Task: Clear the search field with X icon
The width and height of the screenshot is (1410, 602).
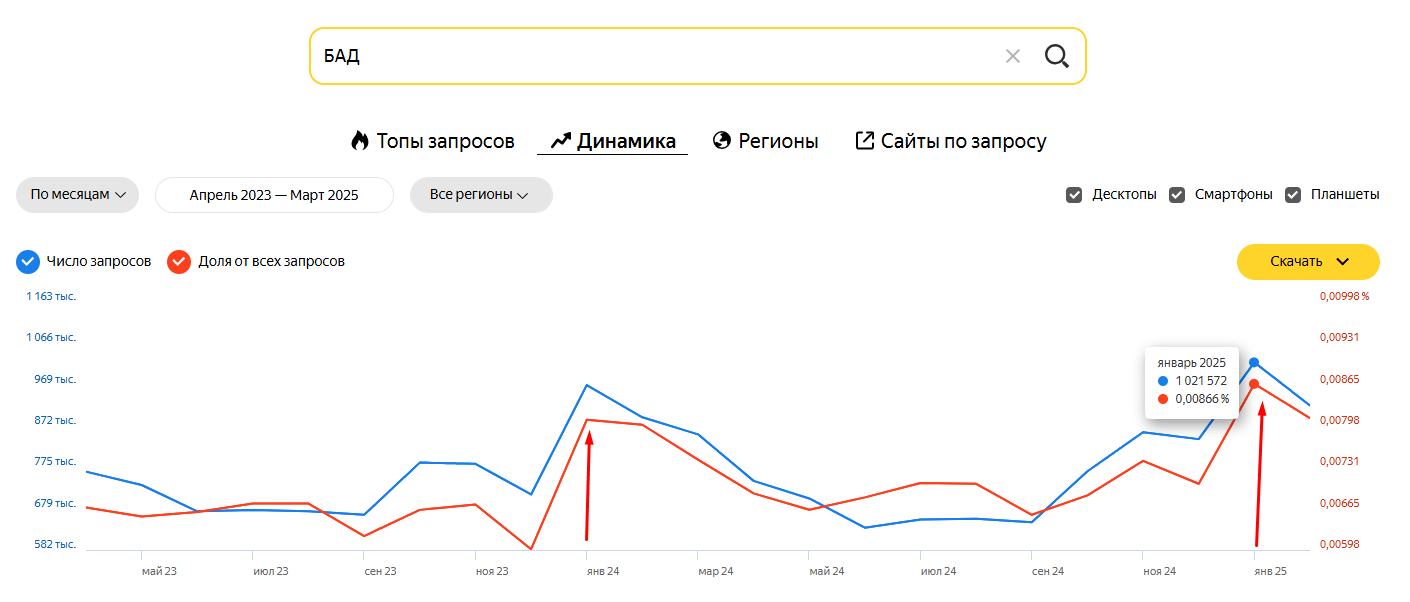Action: click(1013, 56)
